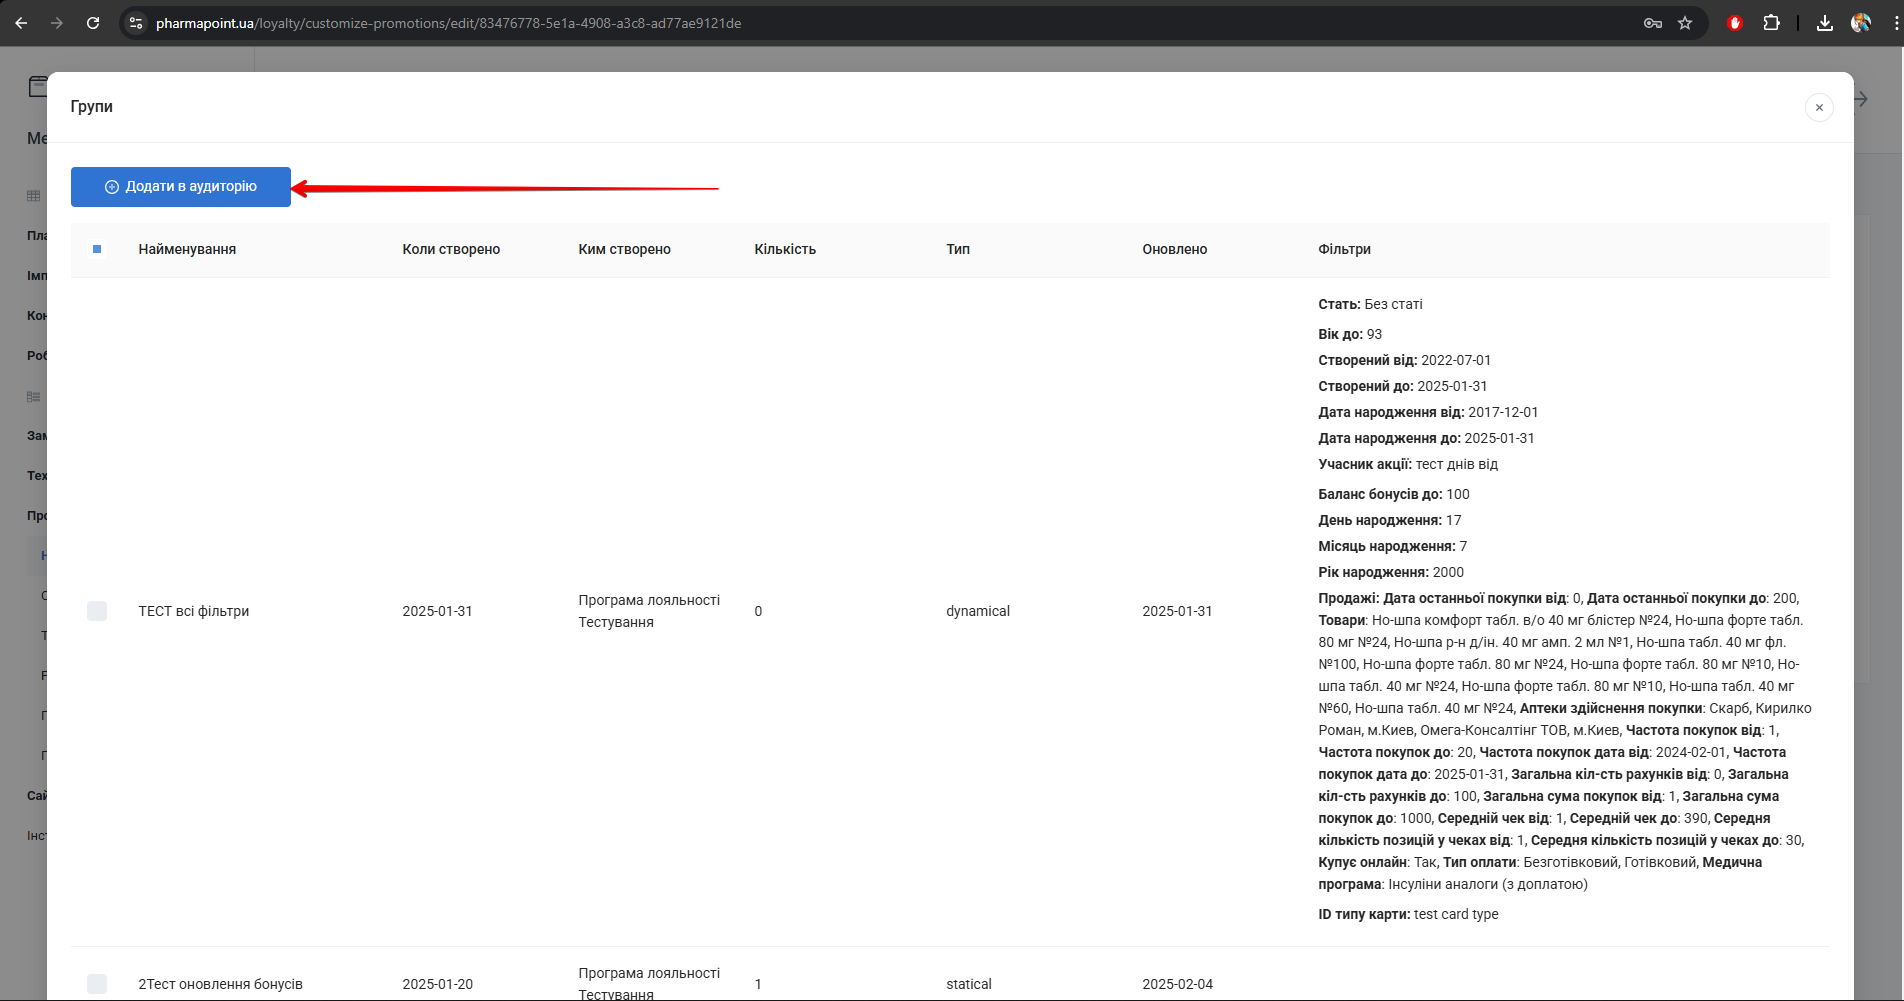Click the ID типу карти: test card type text

click(x=1408, y=914)
